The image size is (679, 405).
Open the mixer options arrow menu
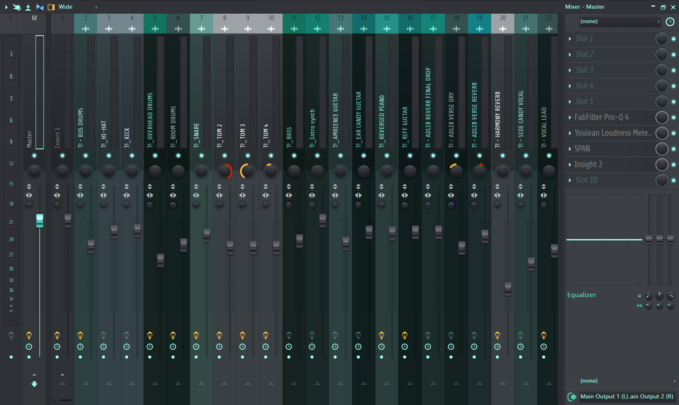(7, 6)
